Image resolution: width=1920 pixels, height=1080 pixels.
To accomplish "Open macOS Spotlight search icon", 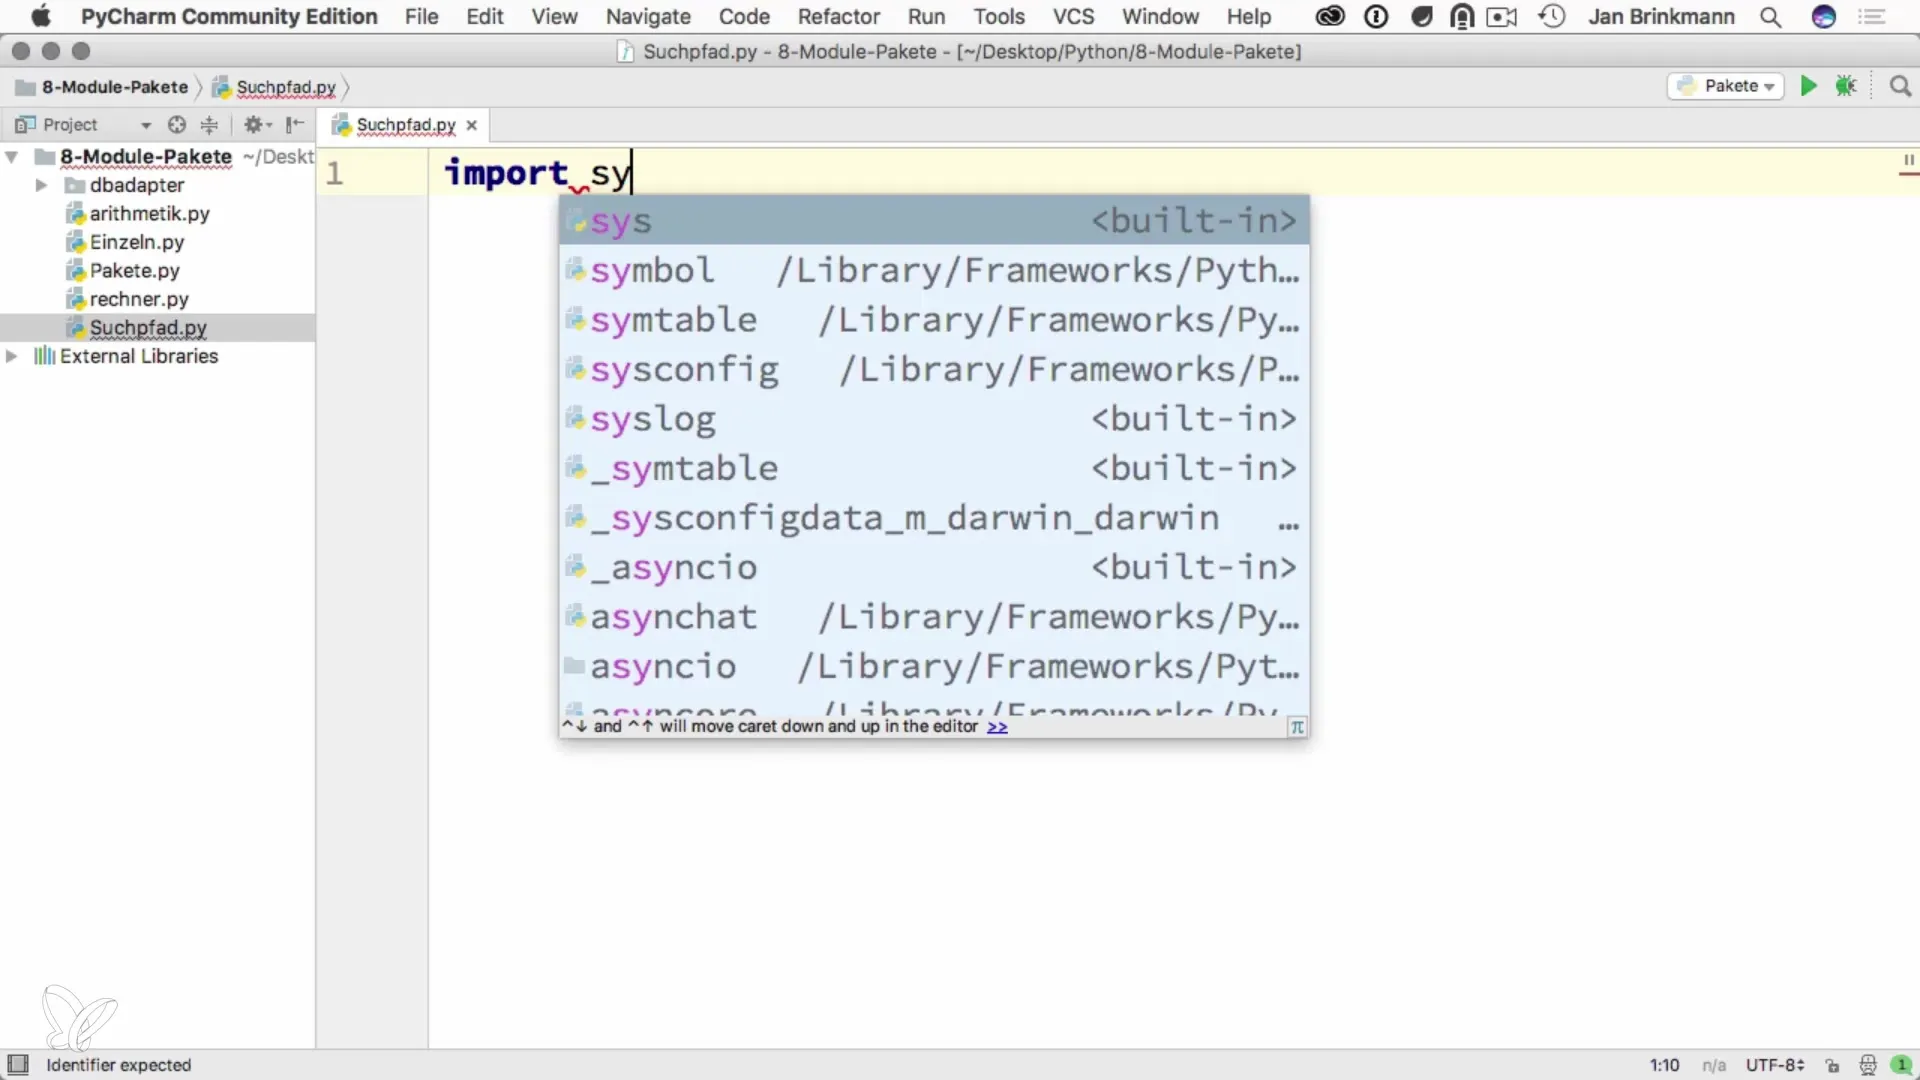I will (1770, 17).
